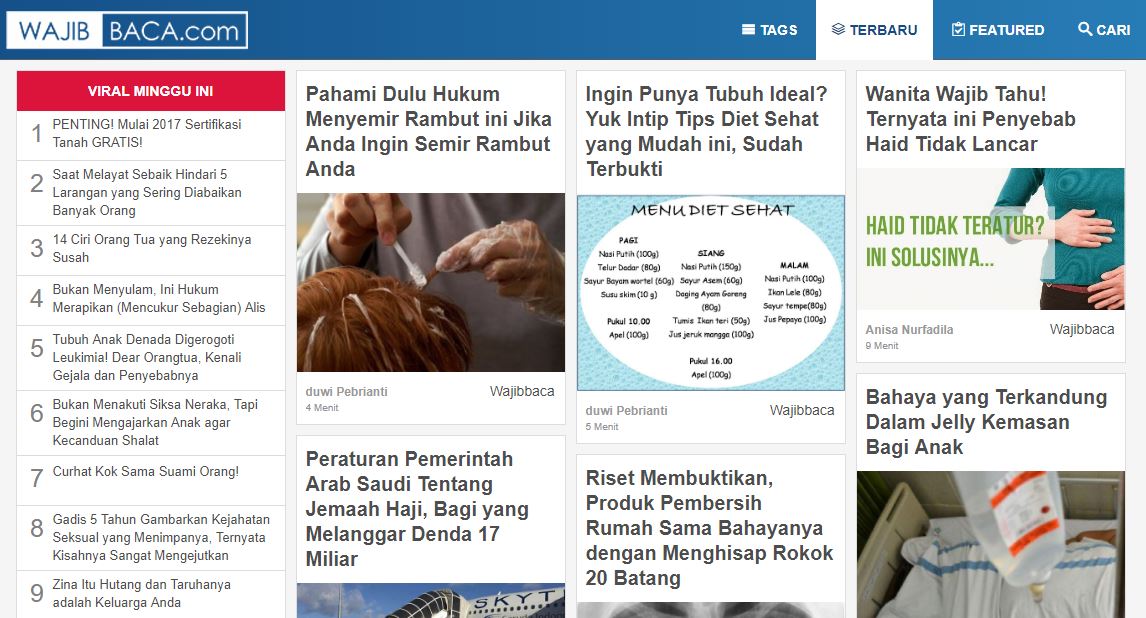Open viral item Sertifikasi Tanah GRATIS
The width and height of the screenshot is (1146, 618).
(x=147, y=133)
